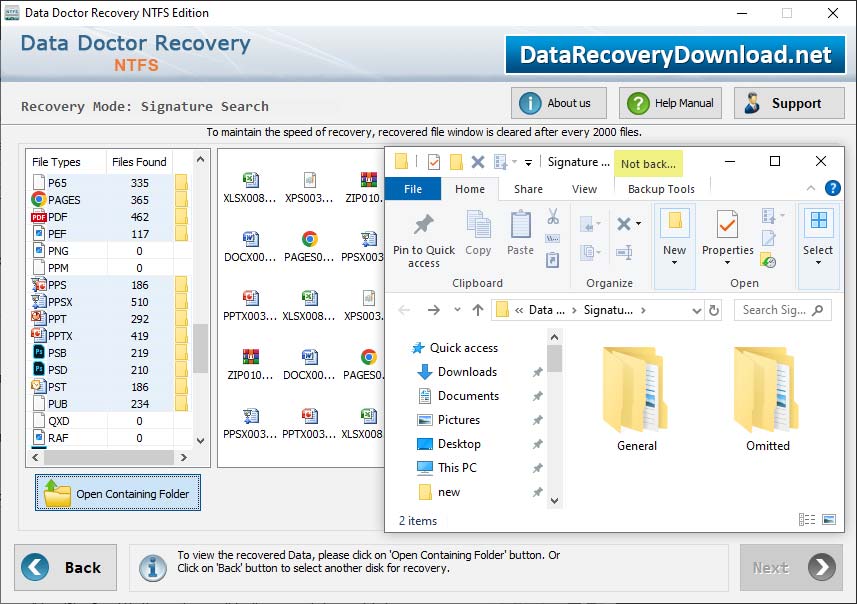857x604 pixels.
Task: Select the first XLSX008 recovered file
Action: coord(250,187)
